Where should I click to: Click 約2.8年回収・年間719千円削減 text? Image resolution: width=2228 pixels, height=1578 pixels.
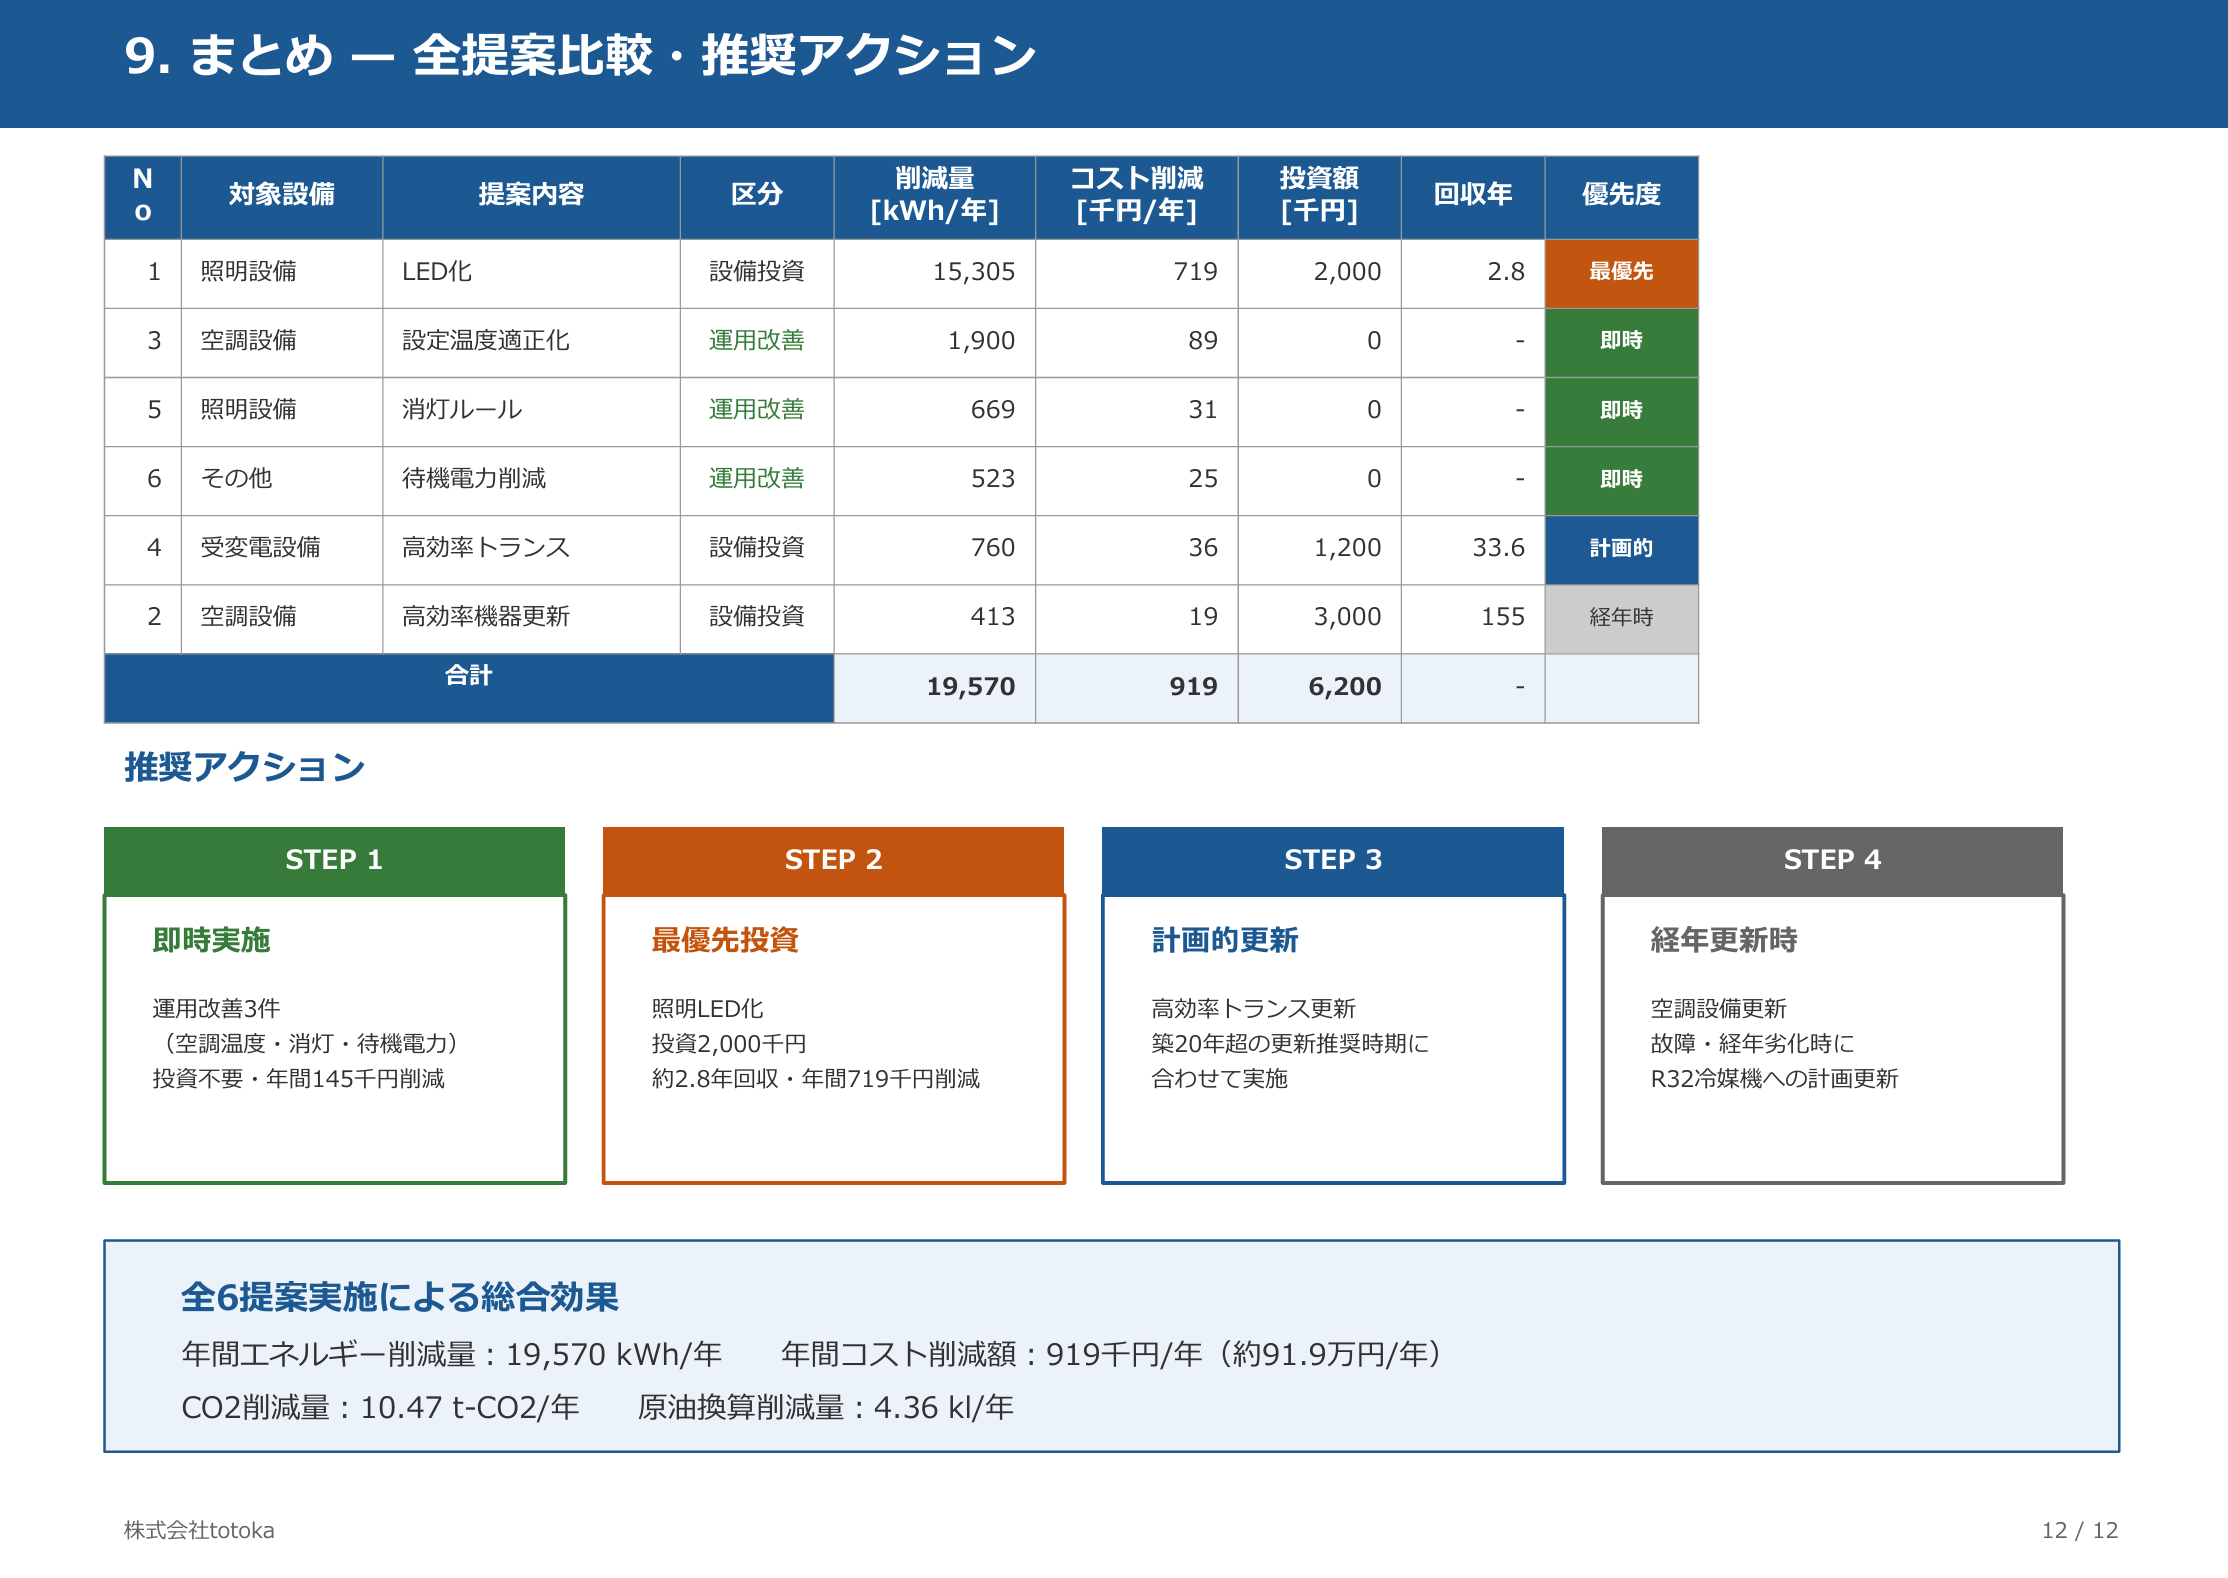(x=815, y=1079)
